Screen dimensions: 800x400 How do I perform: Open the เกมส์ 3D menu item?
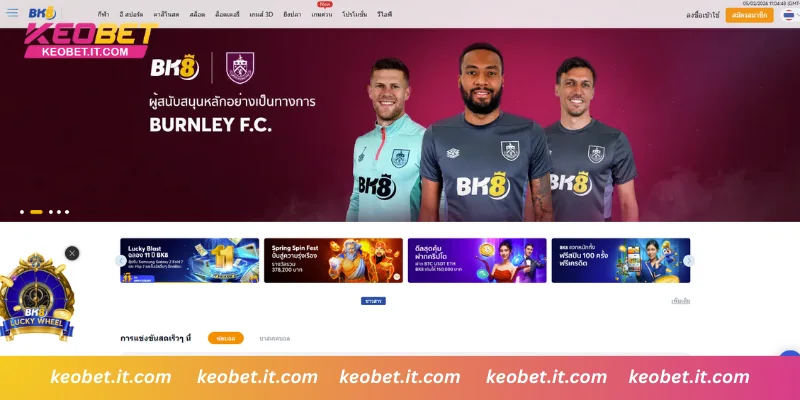261,15
